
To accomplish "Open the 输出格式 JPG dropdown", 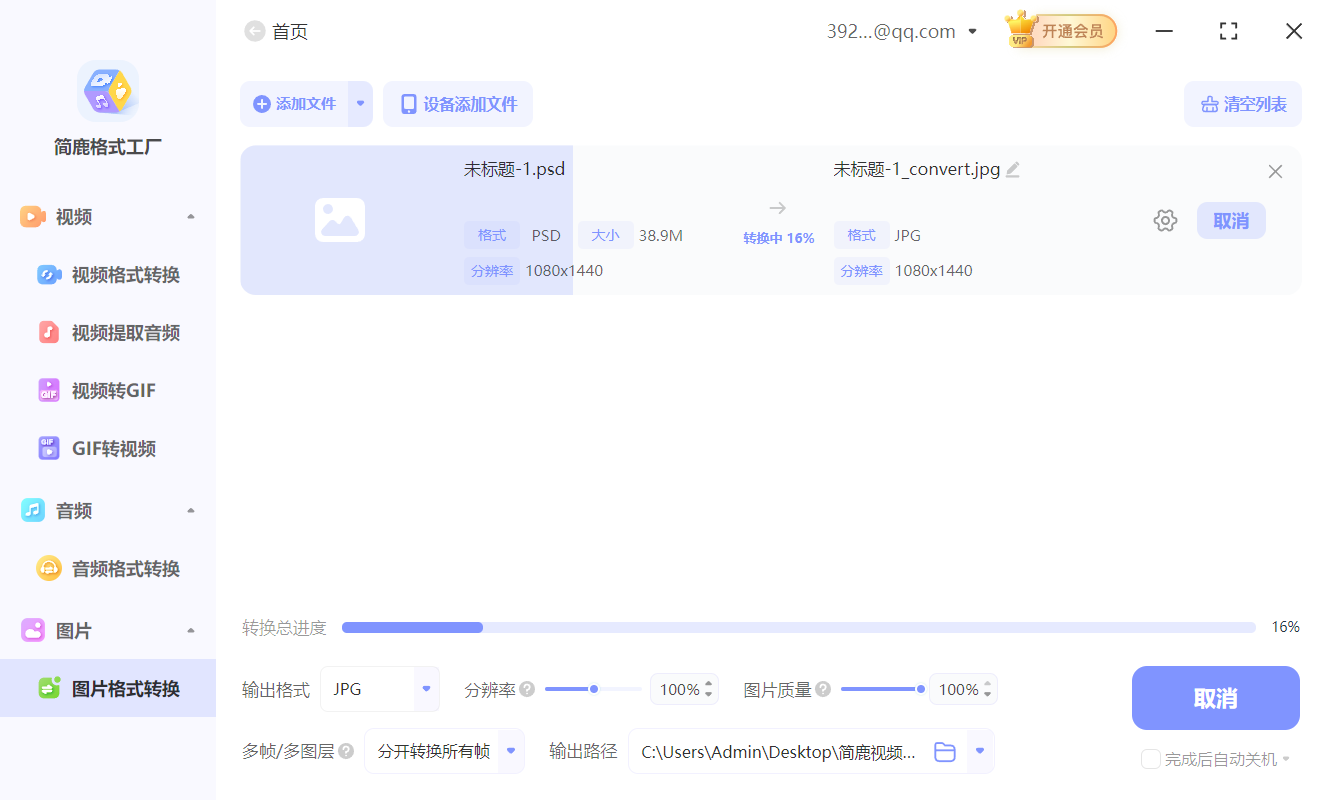I will (425, 689).
